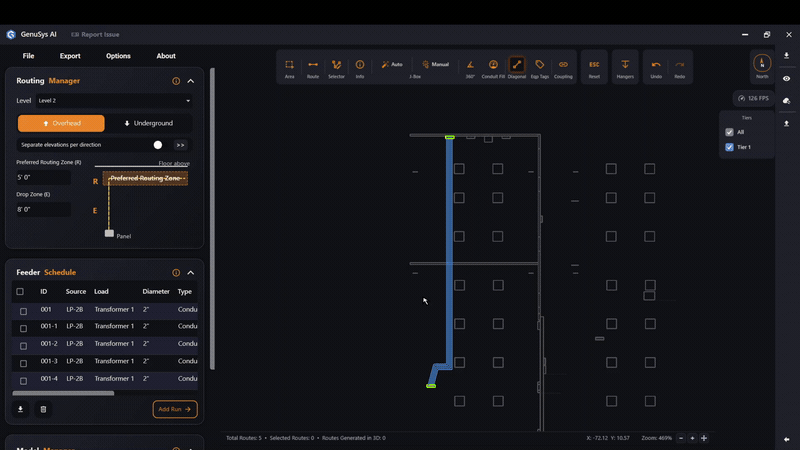This screenshot has width=800, height=450.
Task: Open the Hangers tool
Action: (x=625, y=68)
